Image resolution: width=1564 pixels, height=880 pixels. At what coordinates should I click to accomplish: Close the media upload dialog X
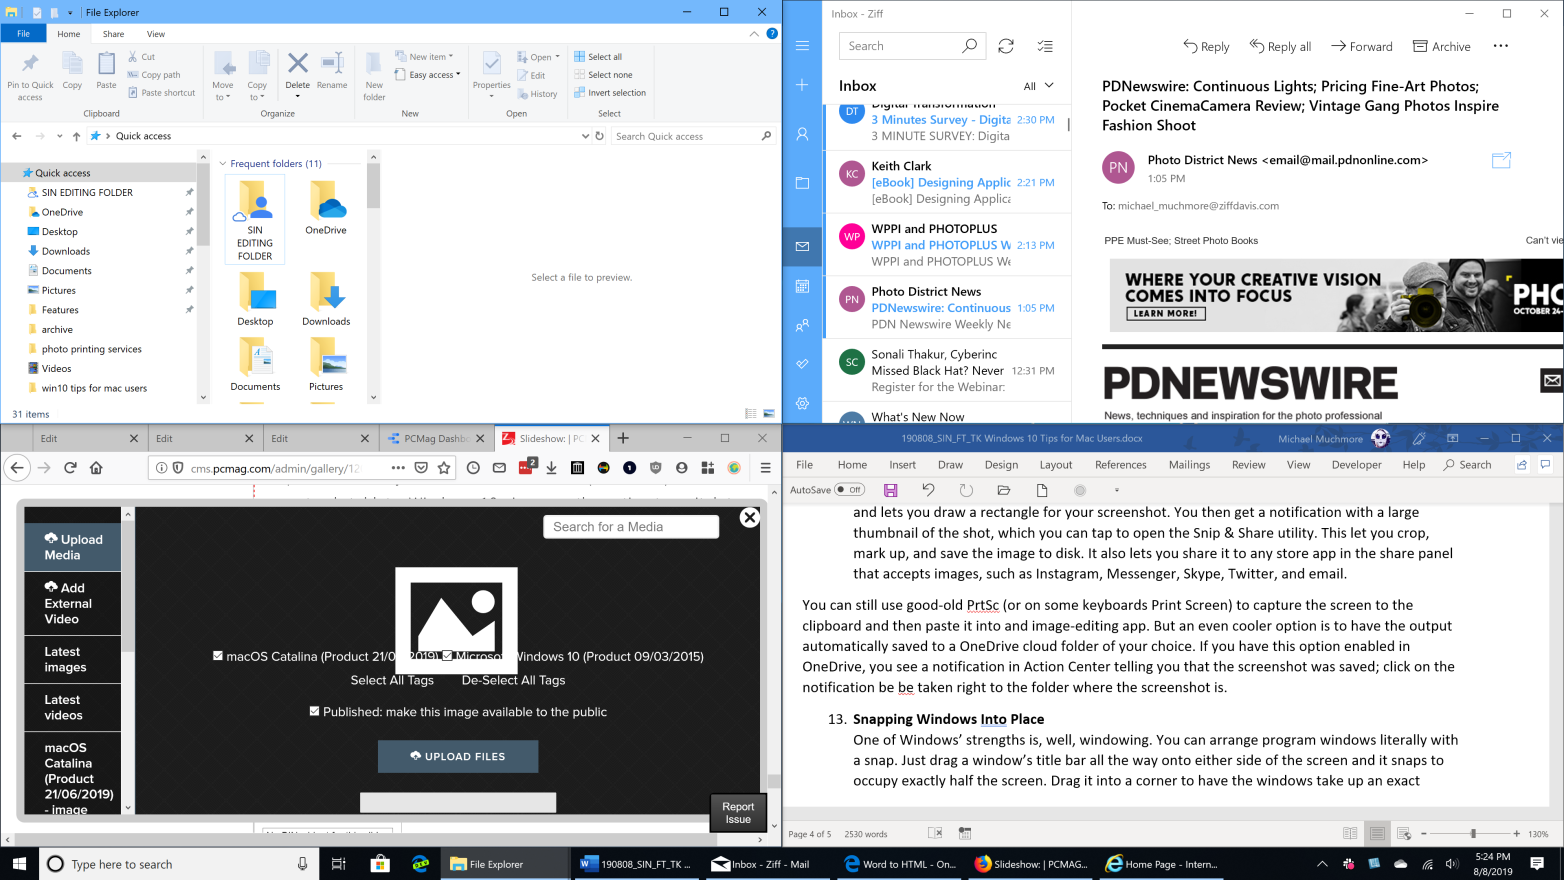click(749, 517)
